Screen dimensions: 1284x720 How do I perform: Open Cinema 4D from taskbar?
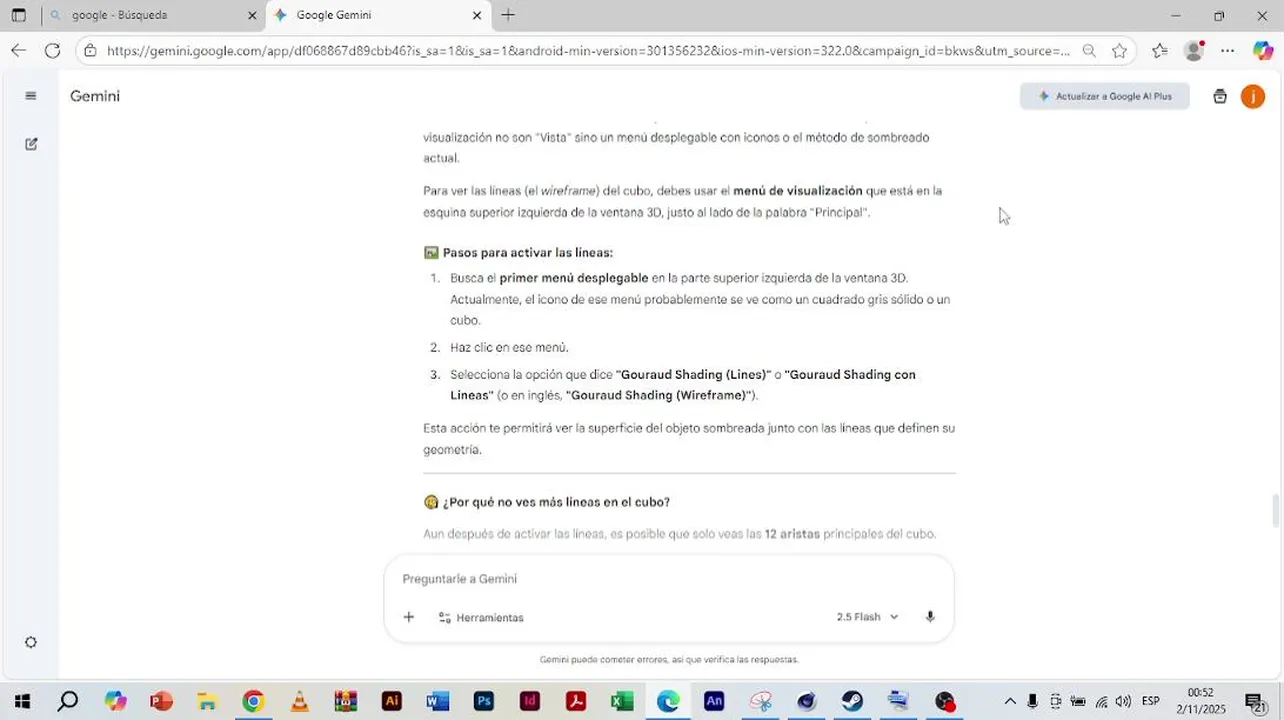click(x=806, y=702)
